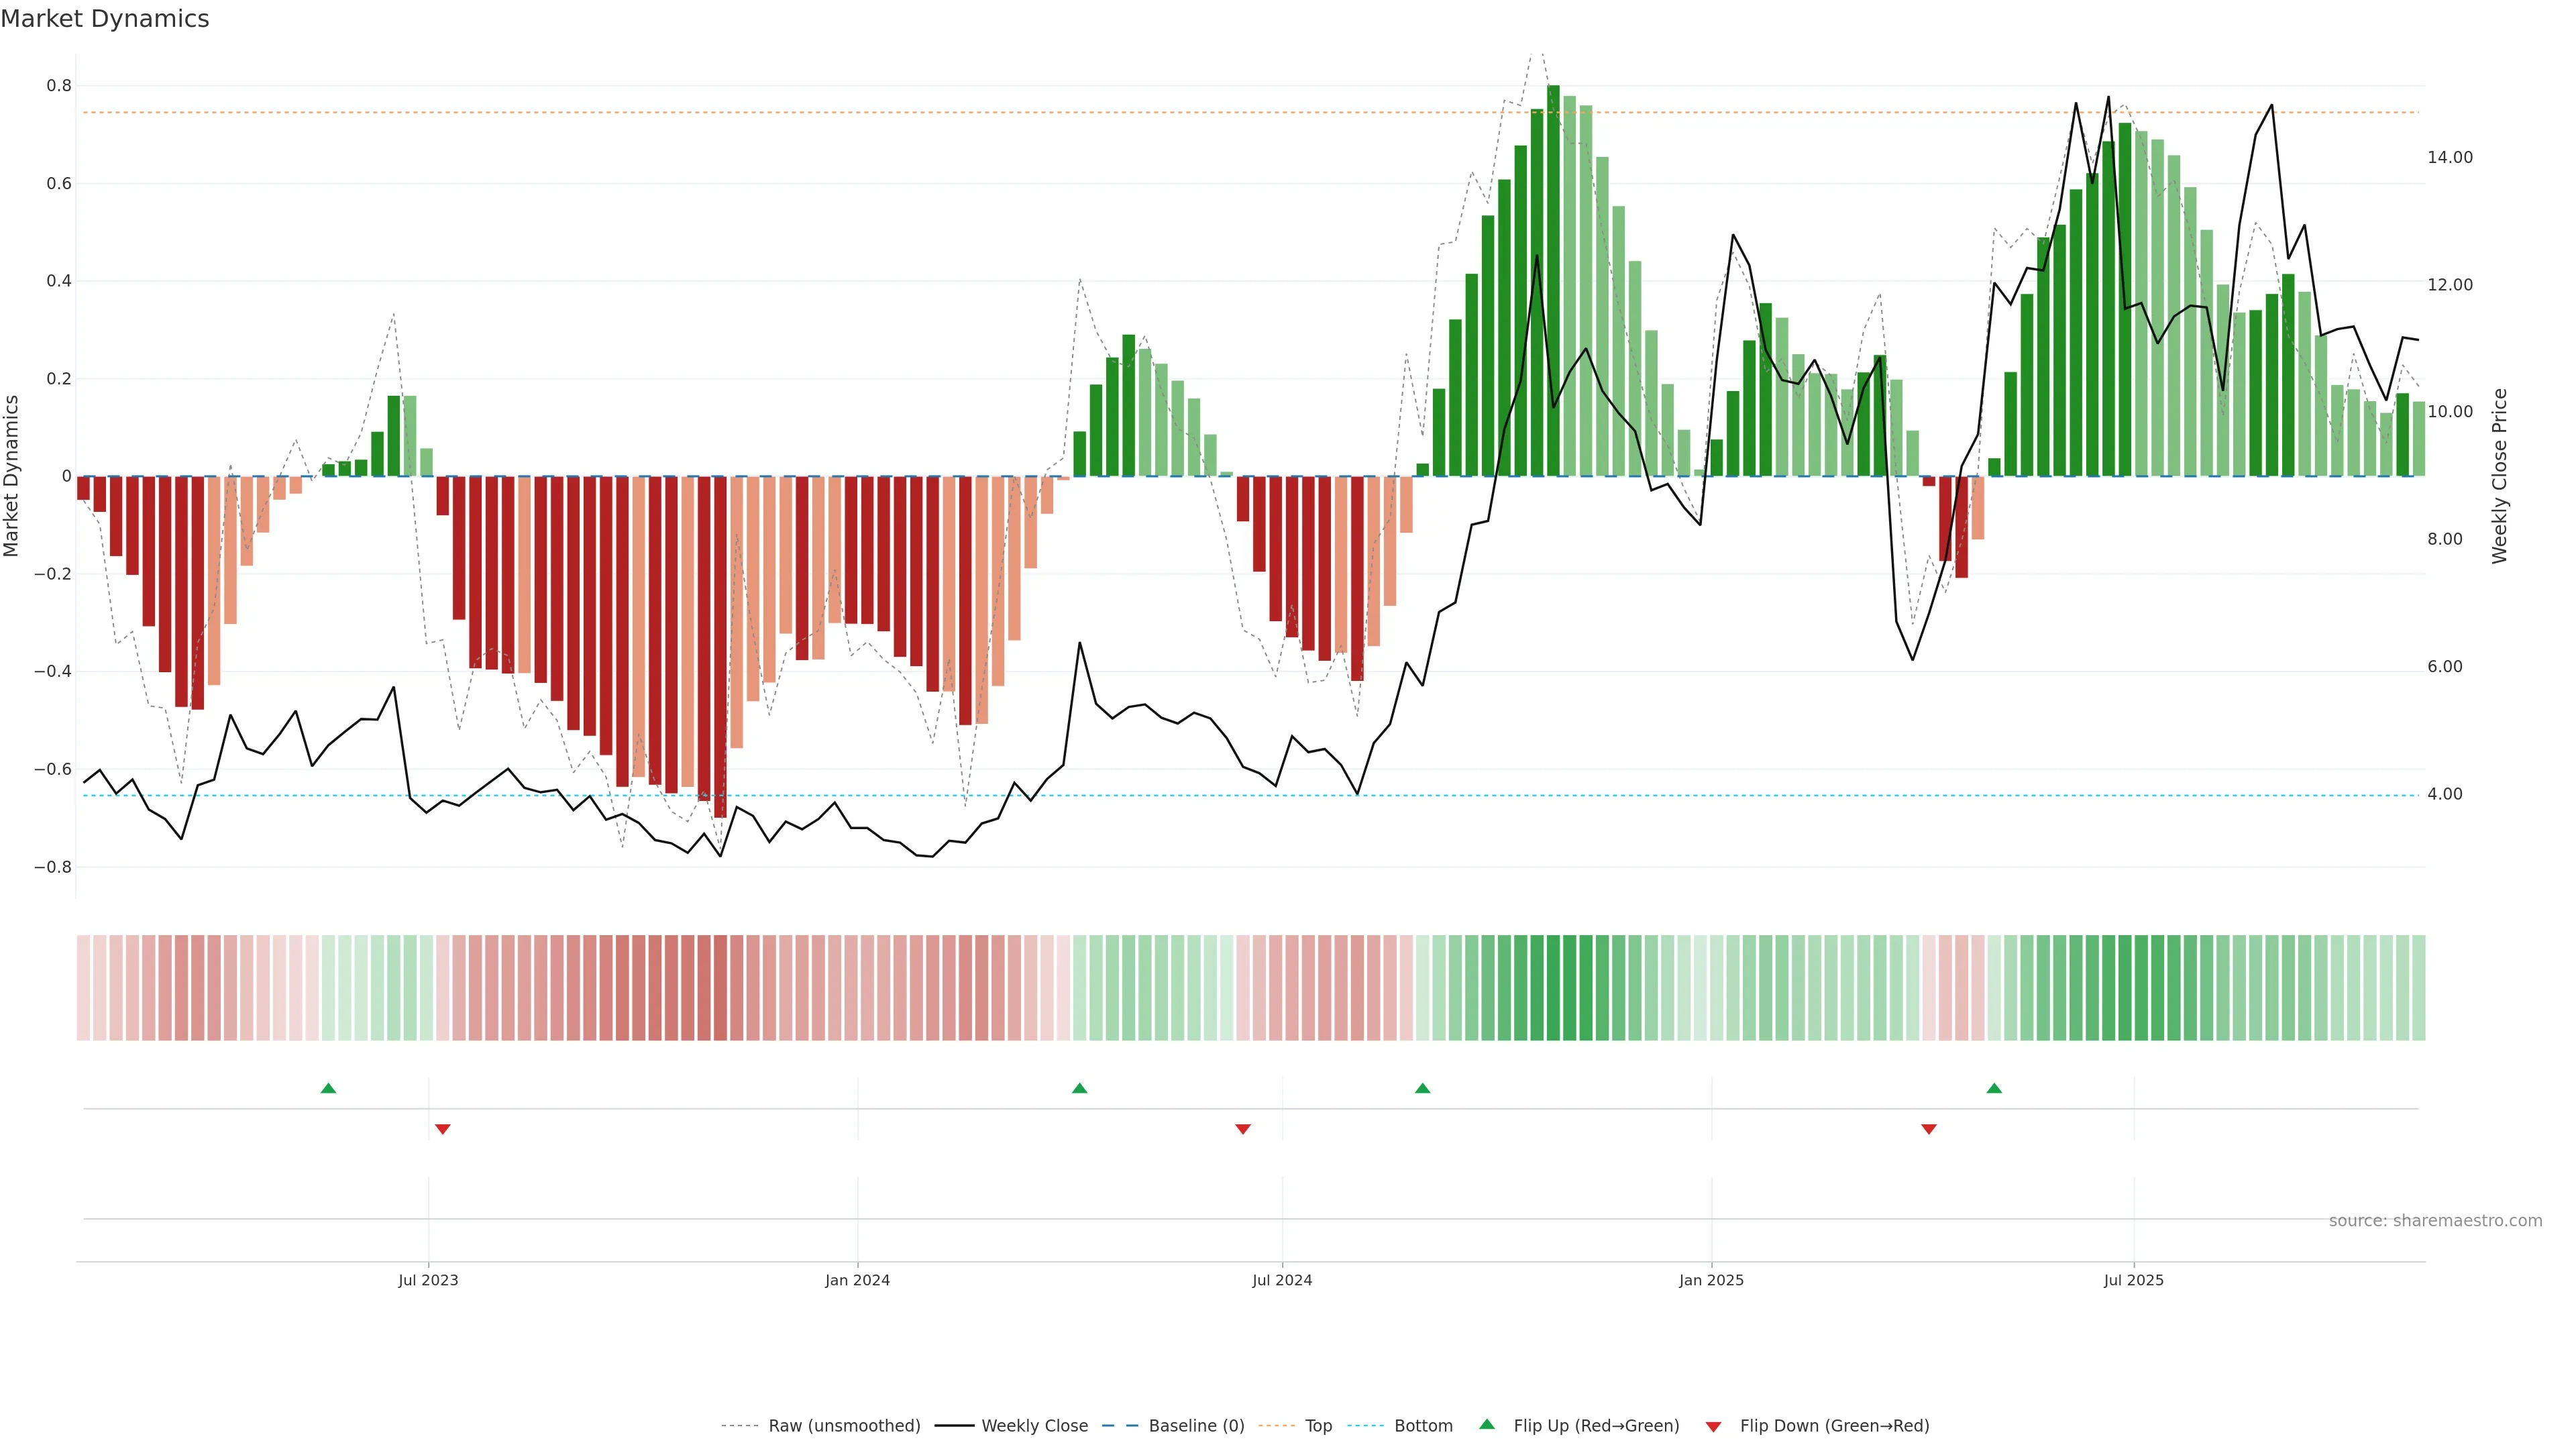Hide the Top threshold line via legend

click(x=1318, y=1426)
